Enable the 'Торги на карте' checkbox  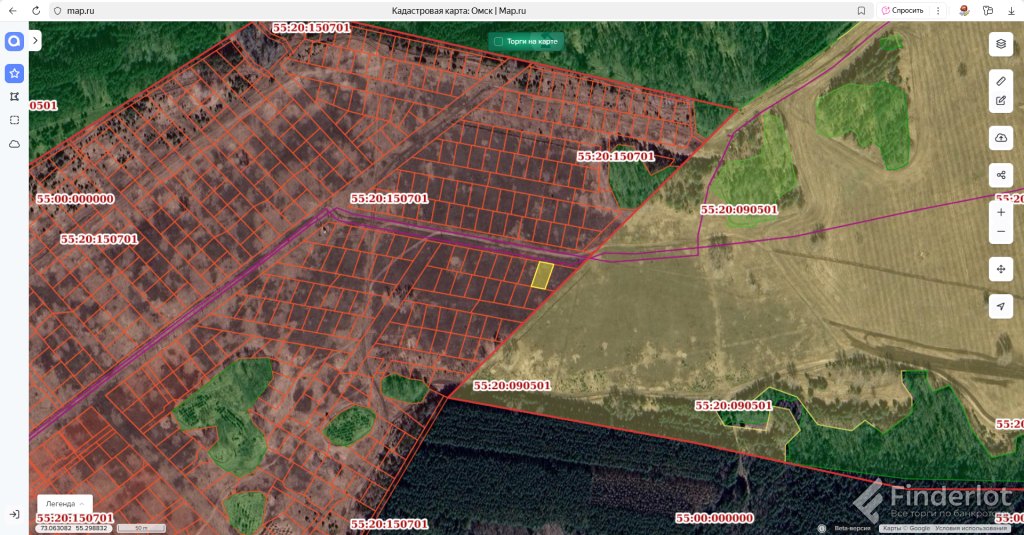498,41
